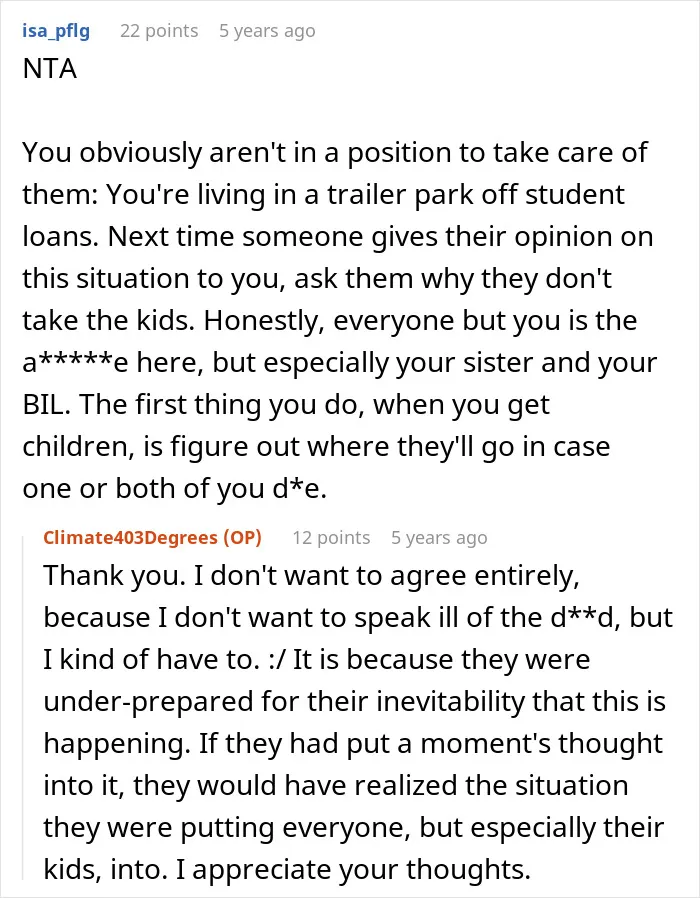Screen dimensions: 700x898
Task: Open timestamp permalink beside 12 points
Action: point(439,538)
